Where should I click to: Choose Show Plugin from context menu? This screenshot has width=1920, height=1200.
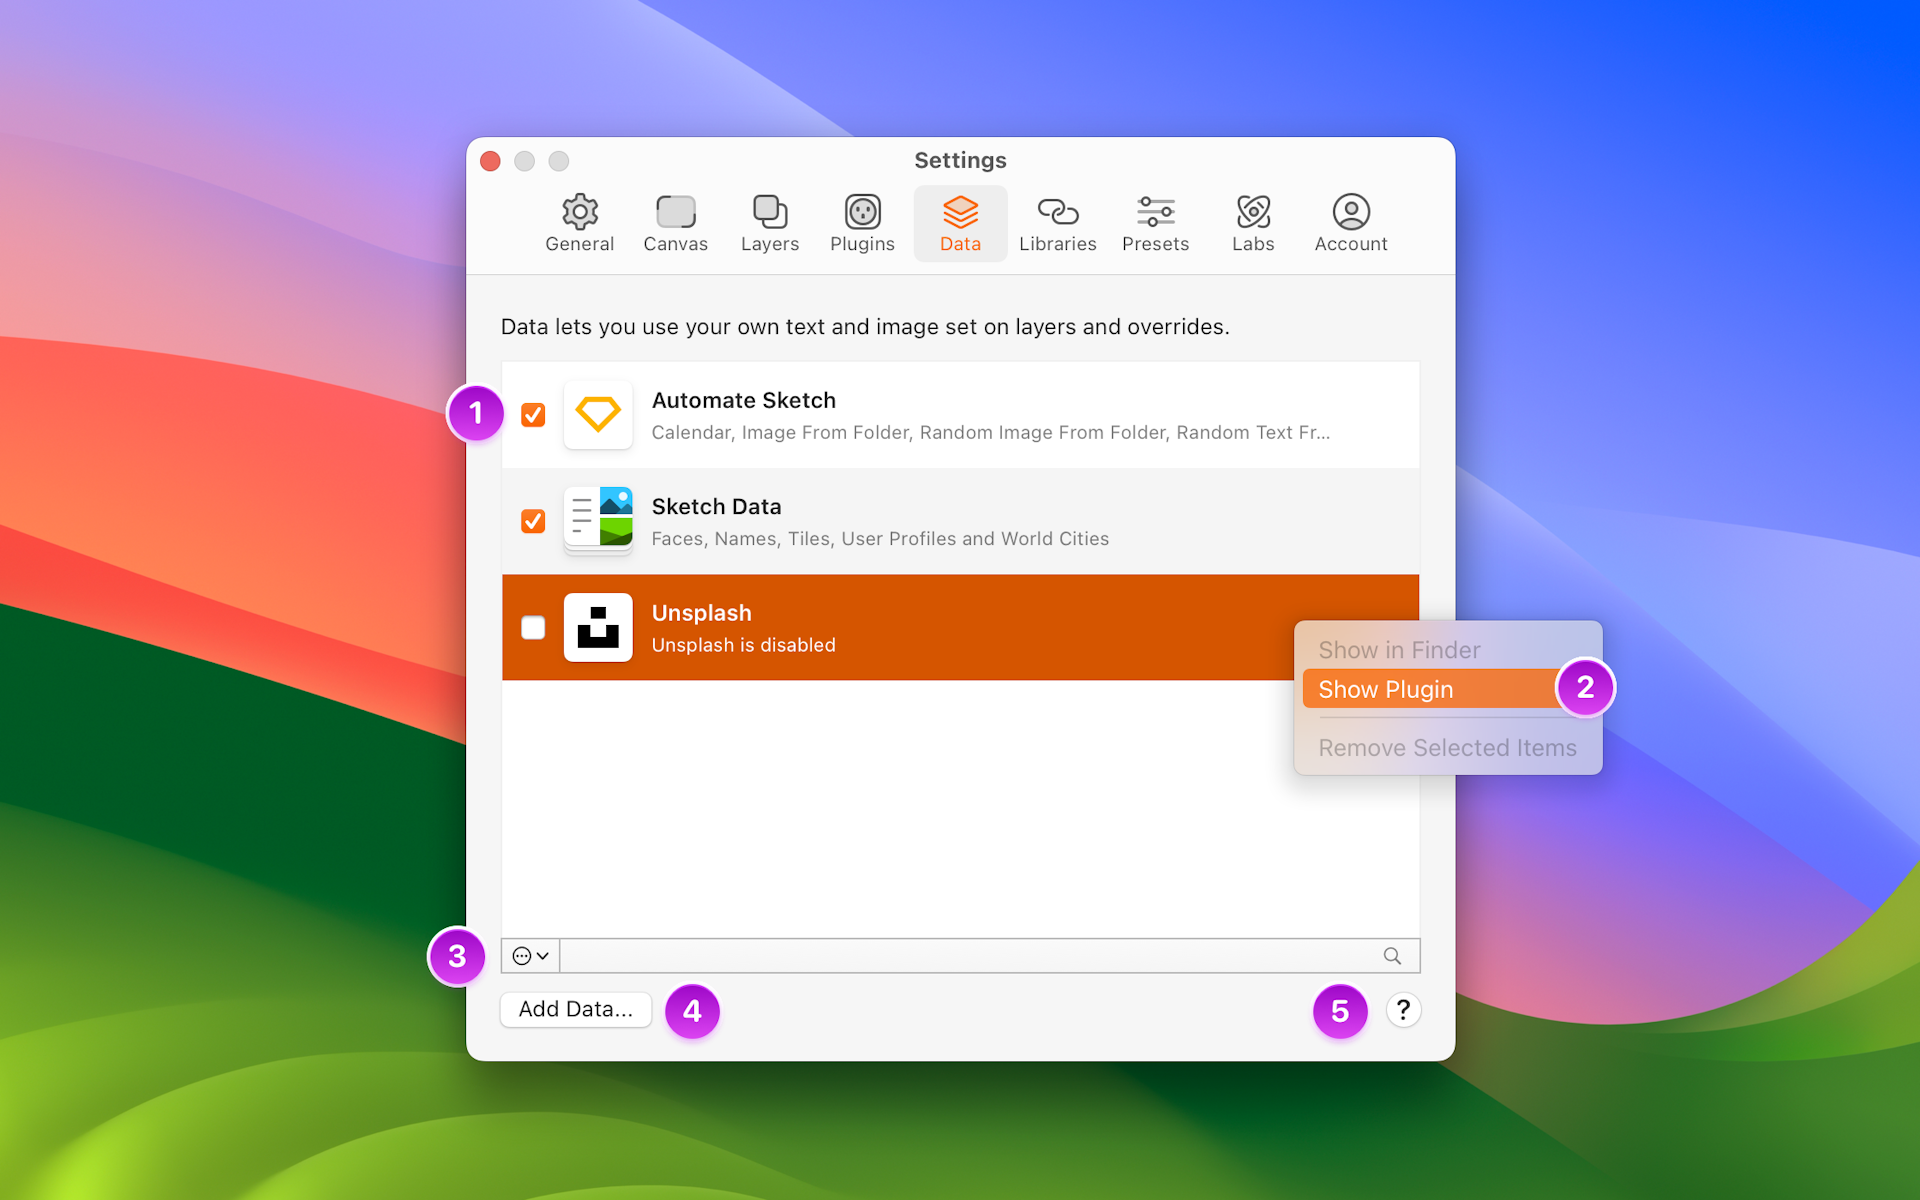pos(1385,688)
